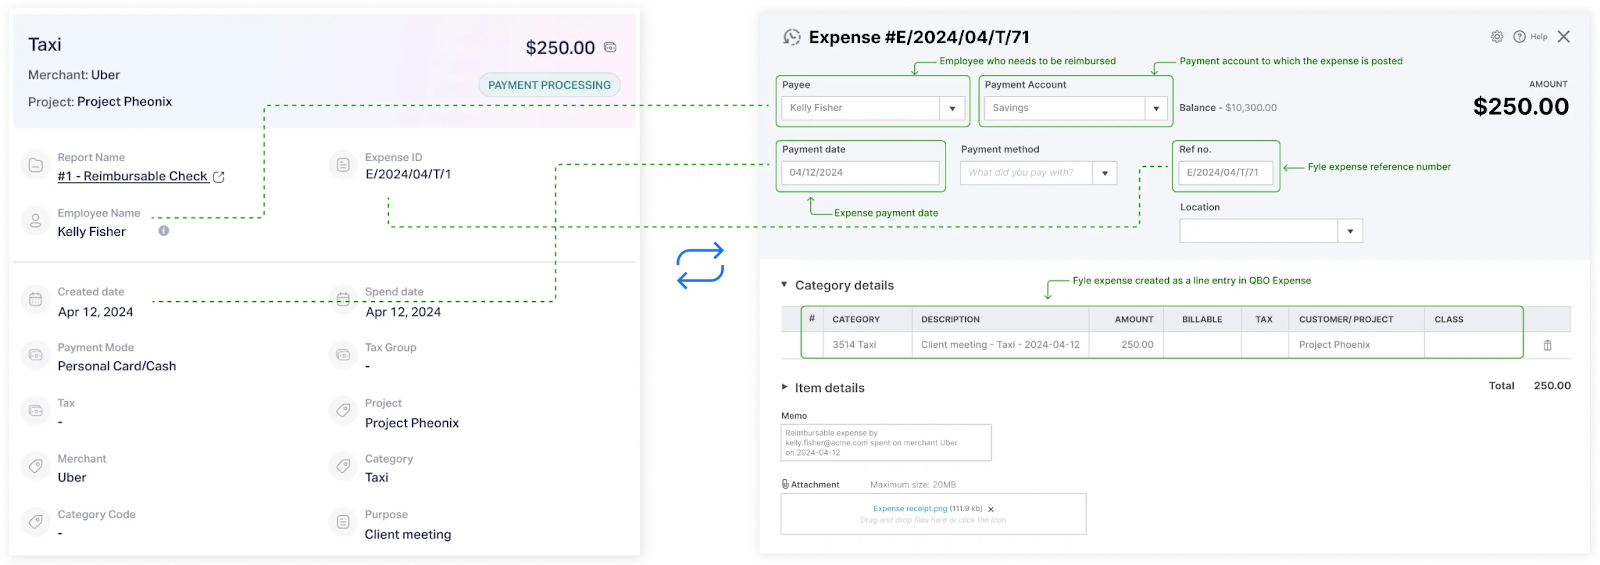Click the Memo text box
The image size is (1600, 565).
tap(886, 443)
